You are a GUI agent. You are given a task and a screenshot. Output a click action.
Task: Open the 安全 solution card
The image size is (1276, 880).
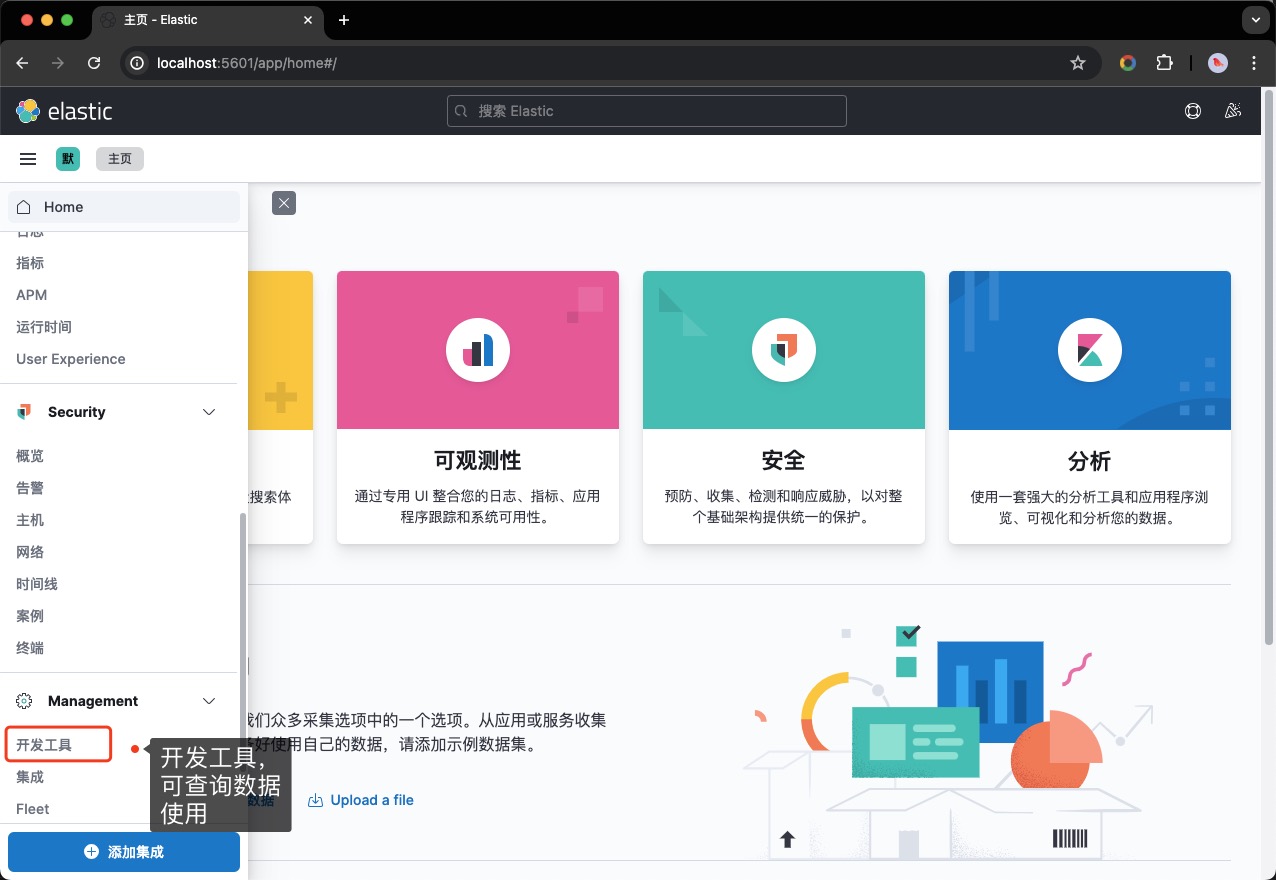783,408
